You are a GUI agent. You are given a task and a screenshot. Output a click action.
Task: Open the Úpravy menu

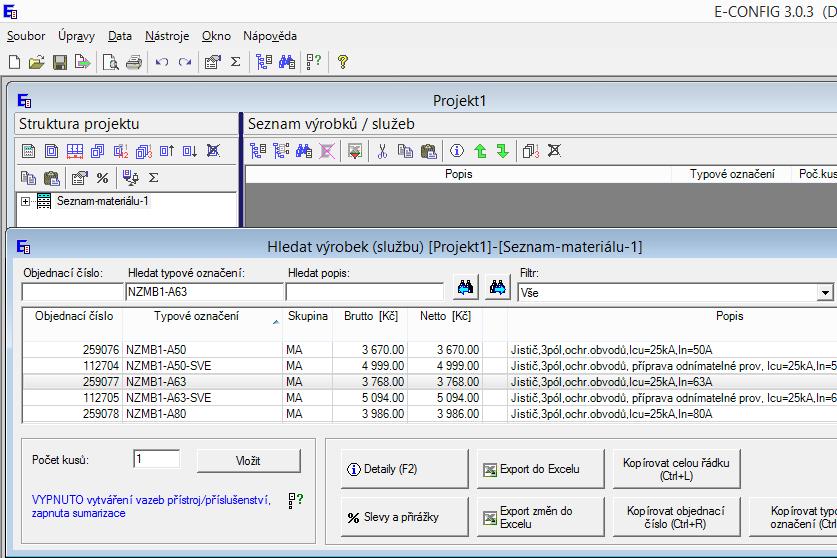coord(76,36)
